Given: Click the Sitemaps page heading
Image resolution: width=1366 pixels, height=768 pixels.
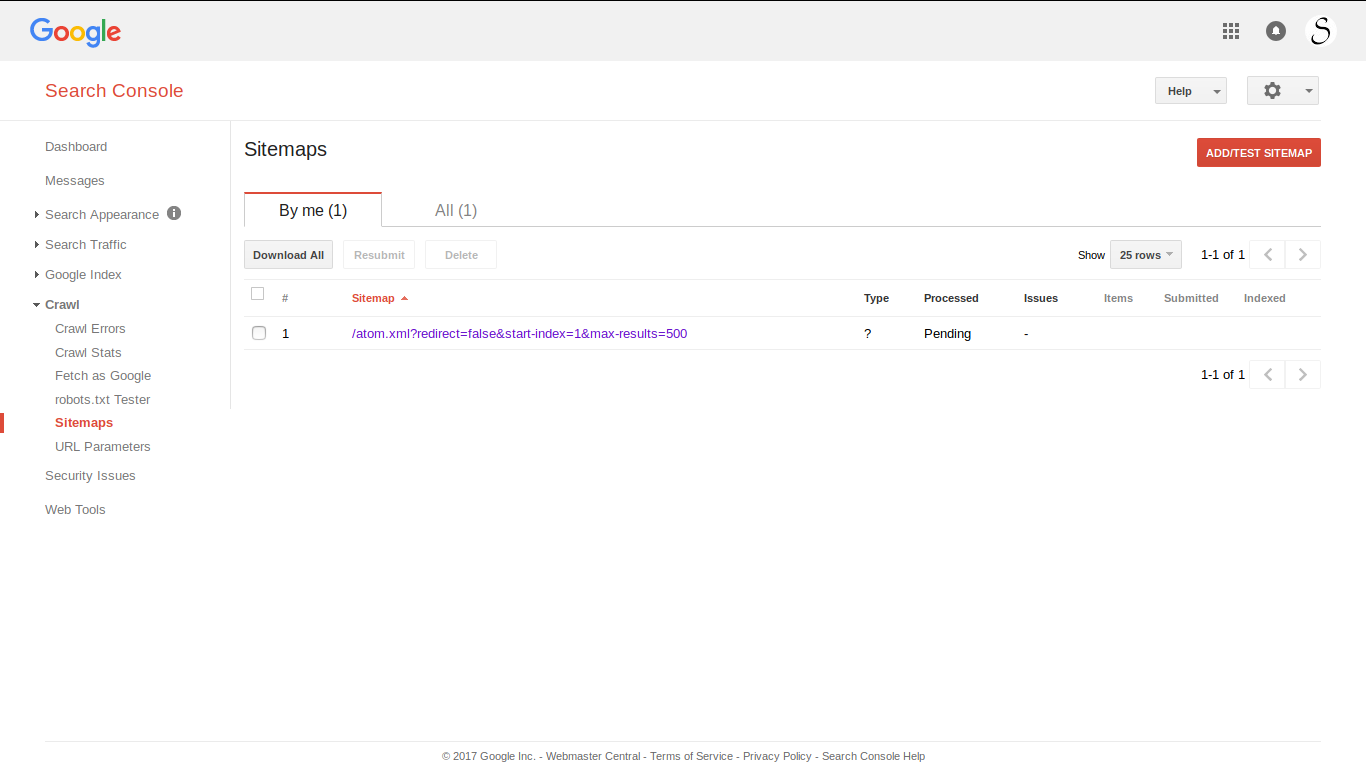Looking at the screenshot, I should coord(285,149).
